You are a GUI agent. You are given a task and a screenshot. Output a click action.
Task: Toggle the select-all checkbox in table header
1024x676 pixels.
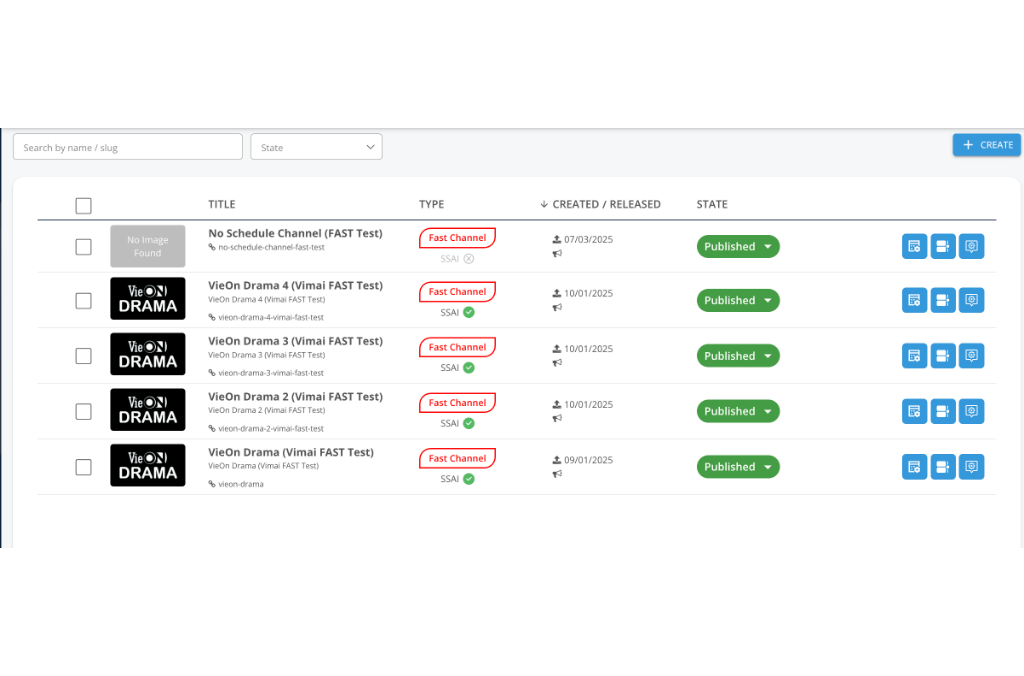tap(84, 206)
